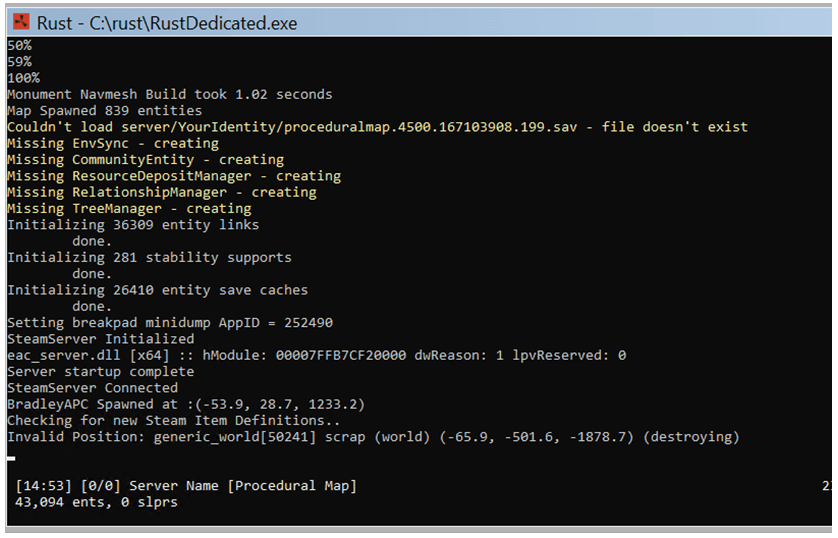The width and height of the screenshot is (838, 538).
Task: Click the window title text 'Rust - C:\rust\RustDedicated.exe'
Action: click(167, 22)
